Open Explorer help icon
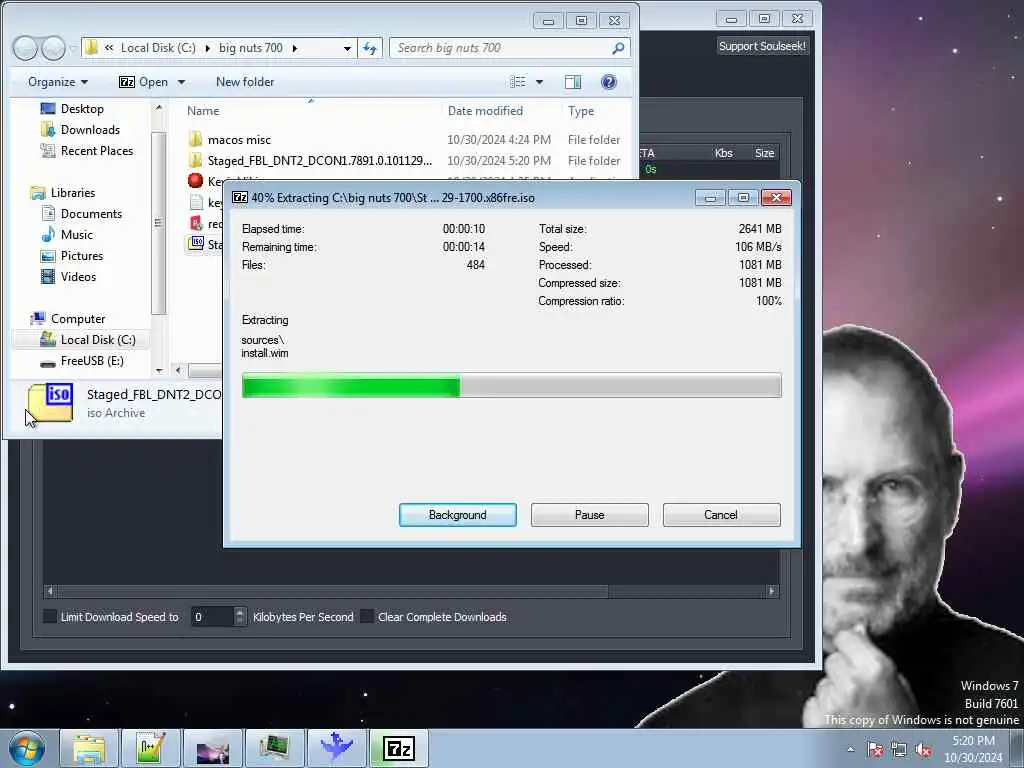This screenshot has height=768, width=1024. [x=609, y=82]
